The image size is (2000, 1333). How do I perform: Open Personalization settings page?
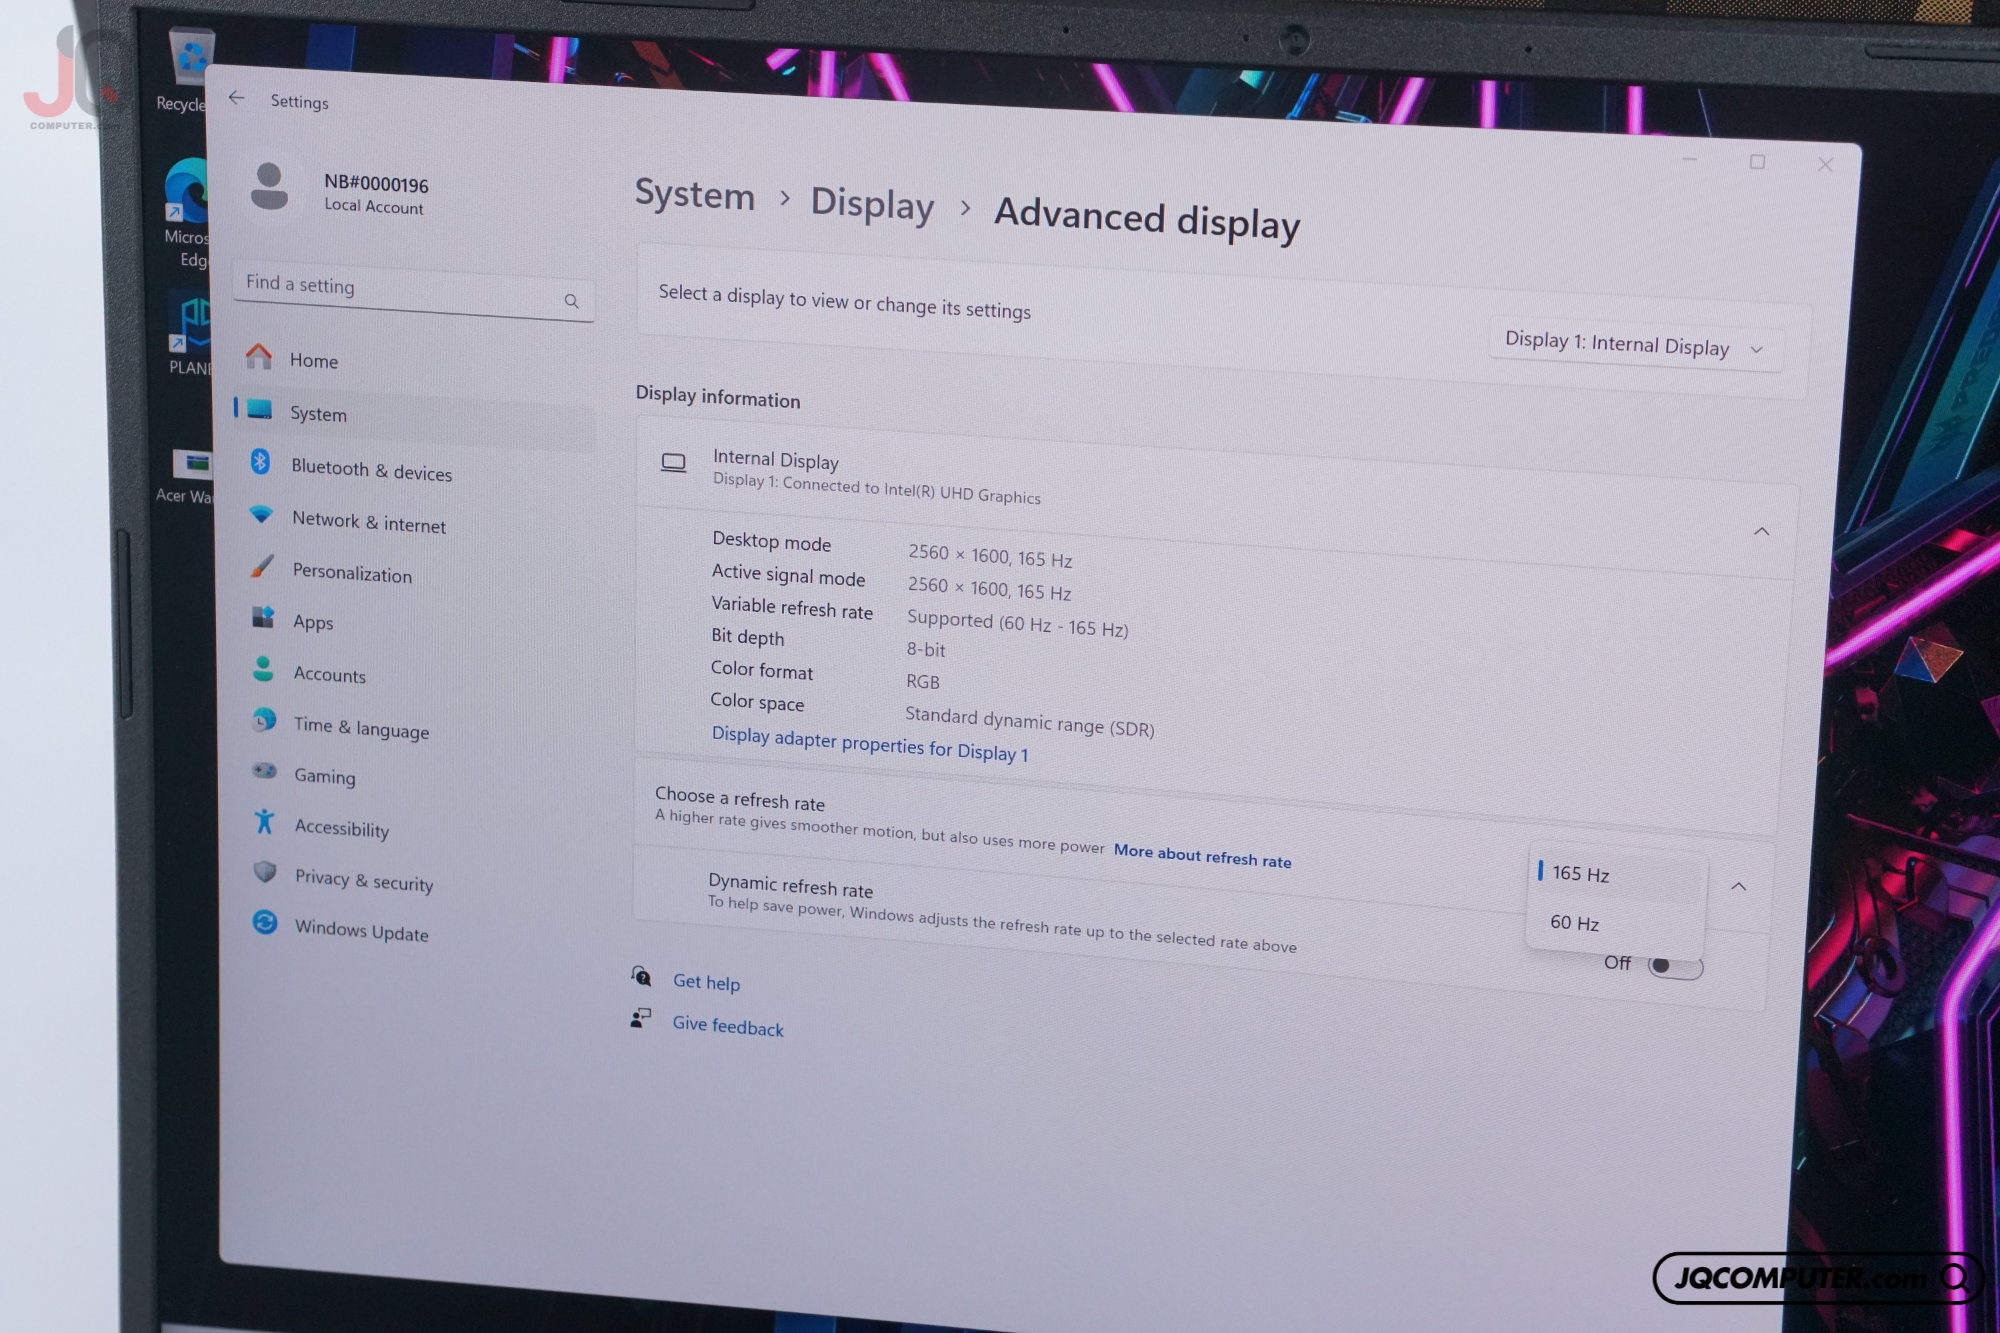click(x=352, y=573)
